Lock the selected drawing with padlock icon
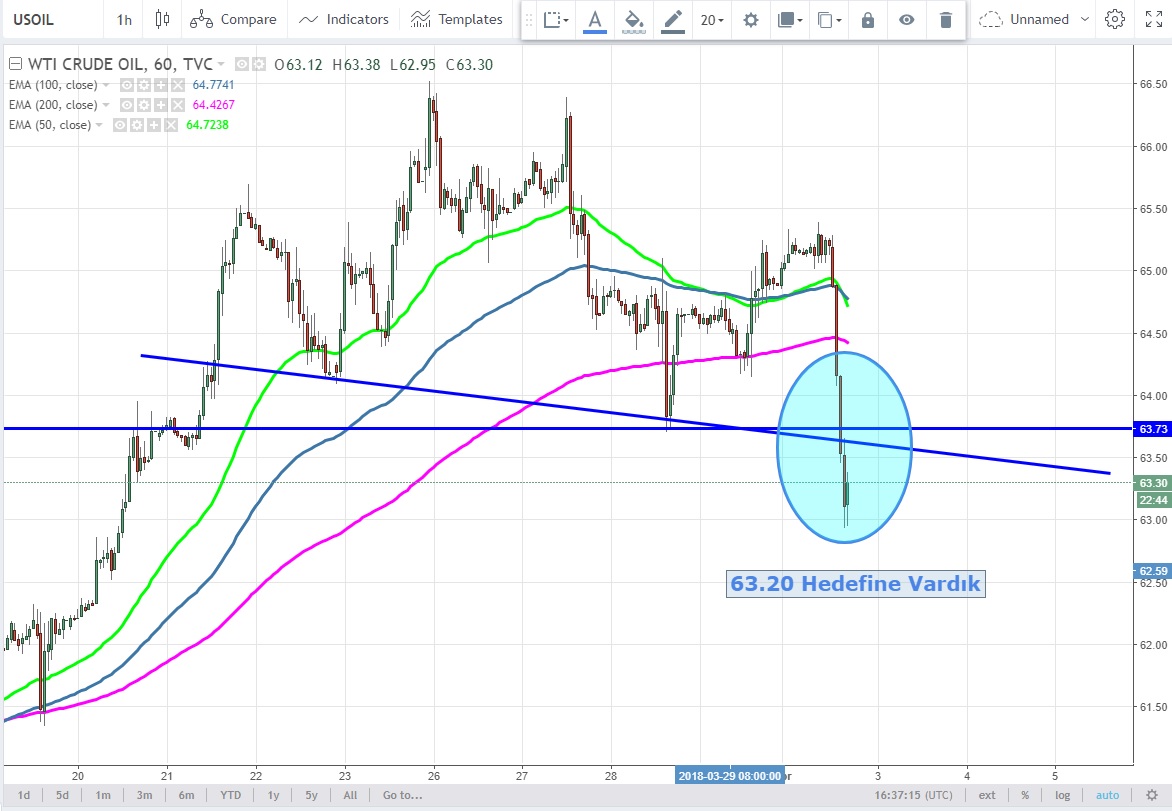 tap(868, 19)
